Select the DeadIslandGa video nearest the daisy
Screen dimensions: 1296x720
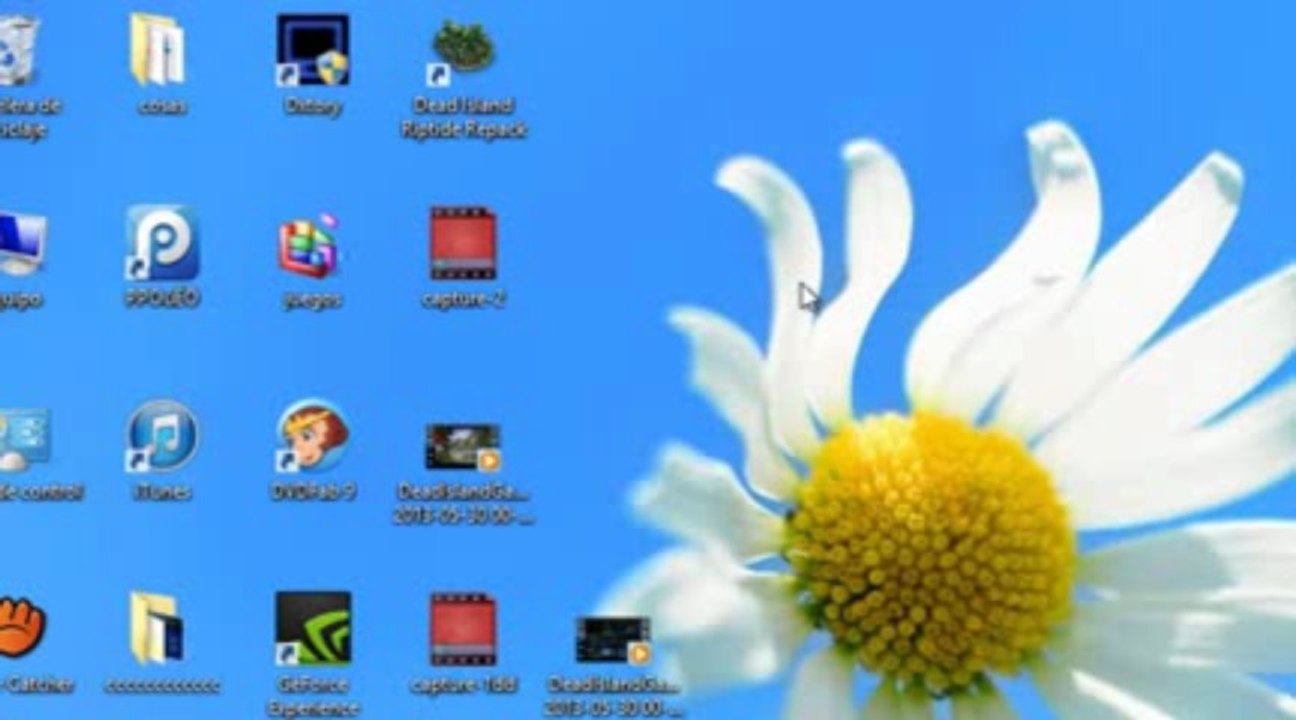point(613,640)
